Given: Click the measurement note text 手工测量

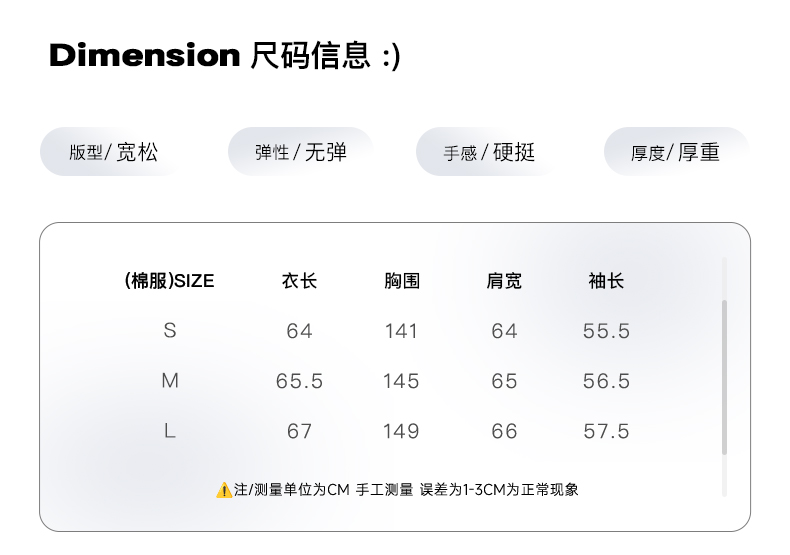Looking at the screenshot, I should (384, 490).
